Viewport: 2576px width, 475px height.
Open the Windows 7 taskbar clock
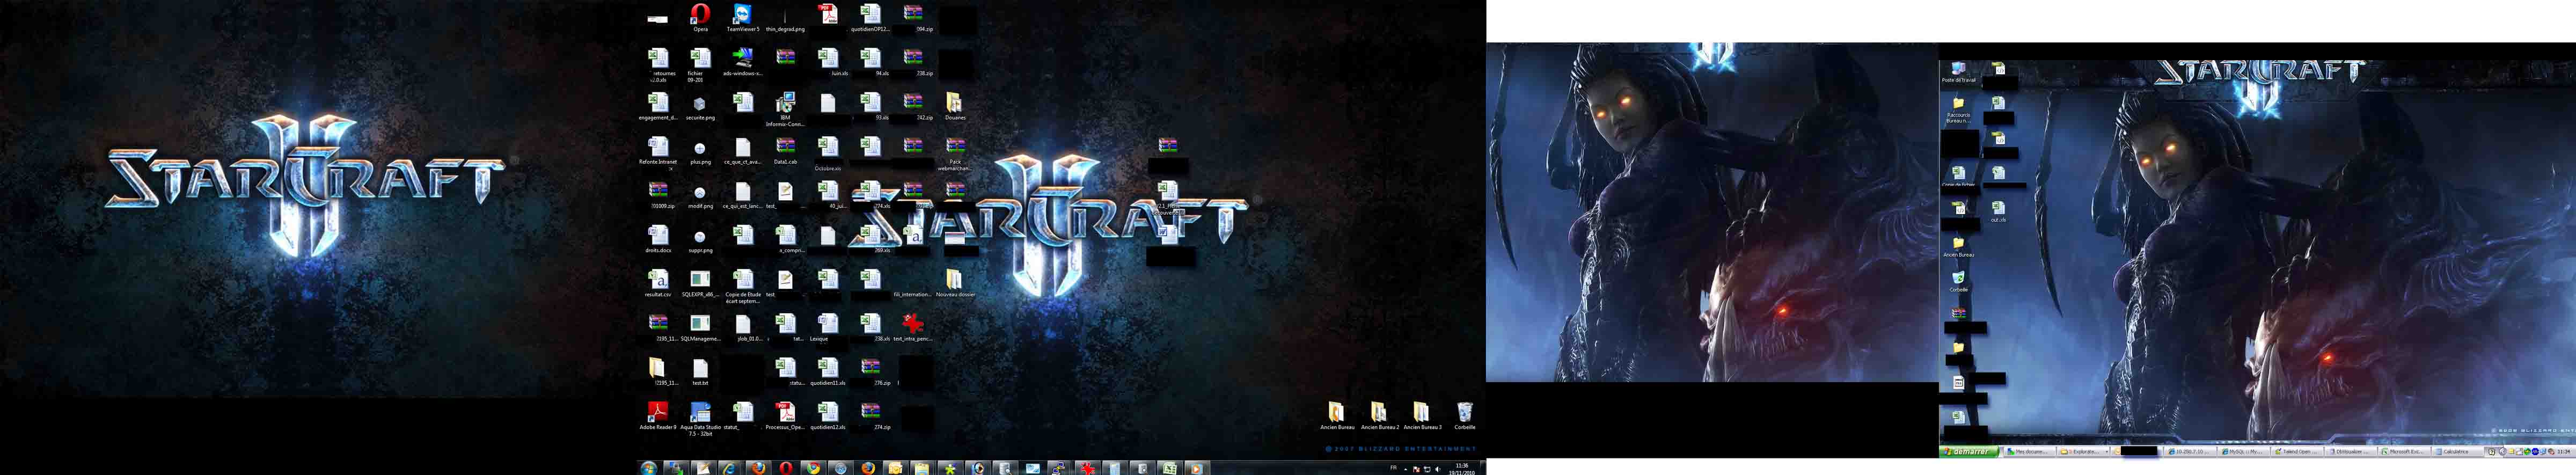(1462, 468)
